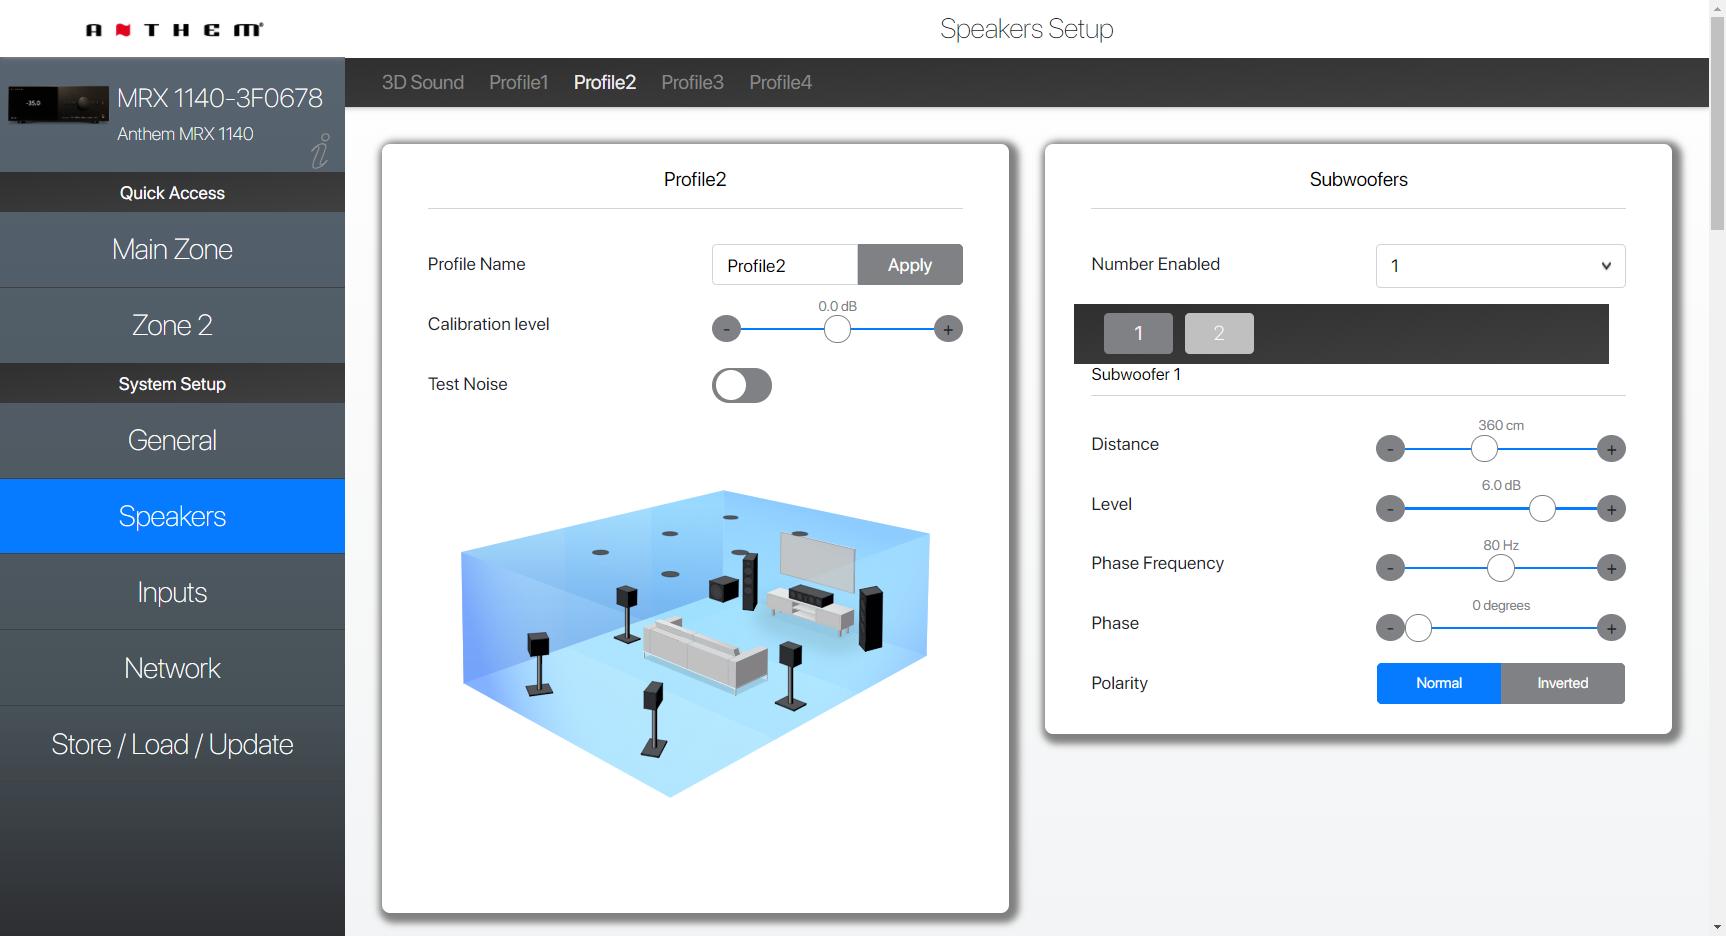Click the 360 cm distance value

1501,426
